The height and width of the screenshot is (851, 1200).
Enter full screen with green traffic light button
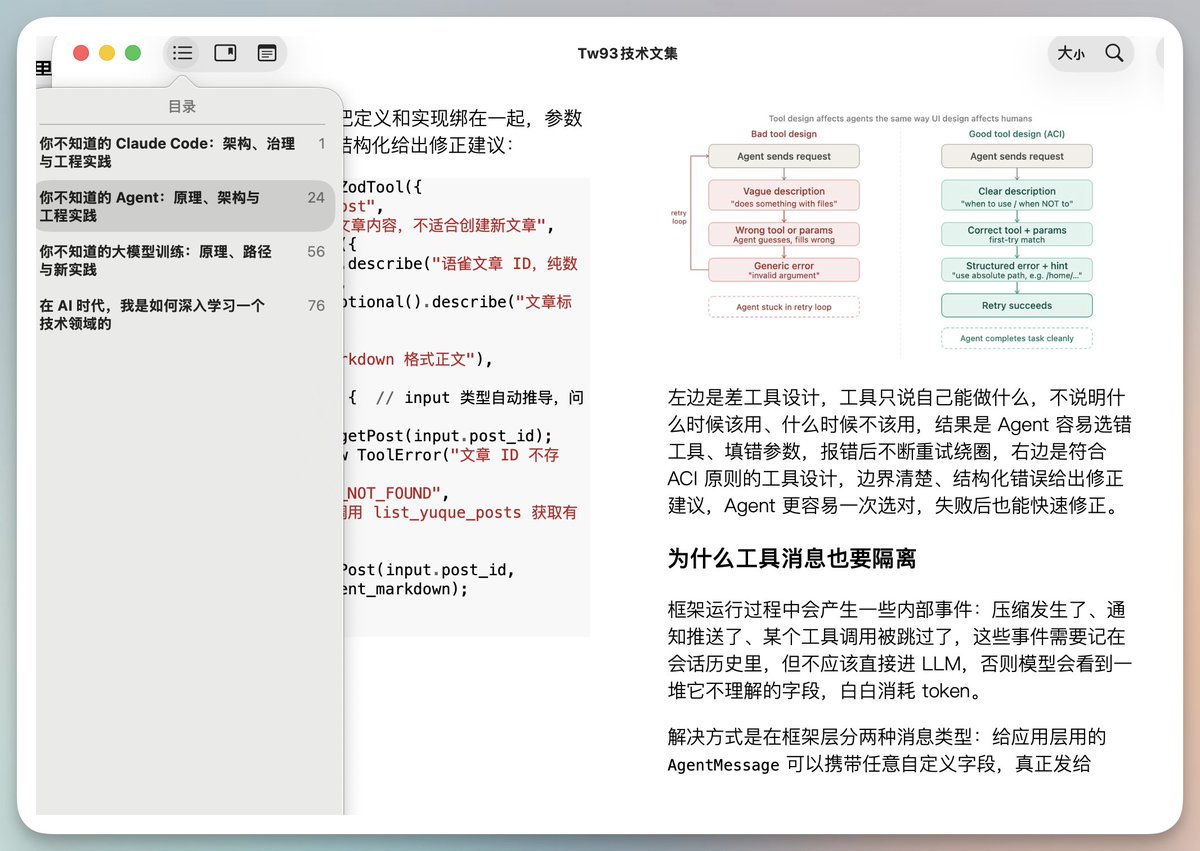133,53
